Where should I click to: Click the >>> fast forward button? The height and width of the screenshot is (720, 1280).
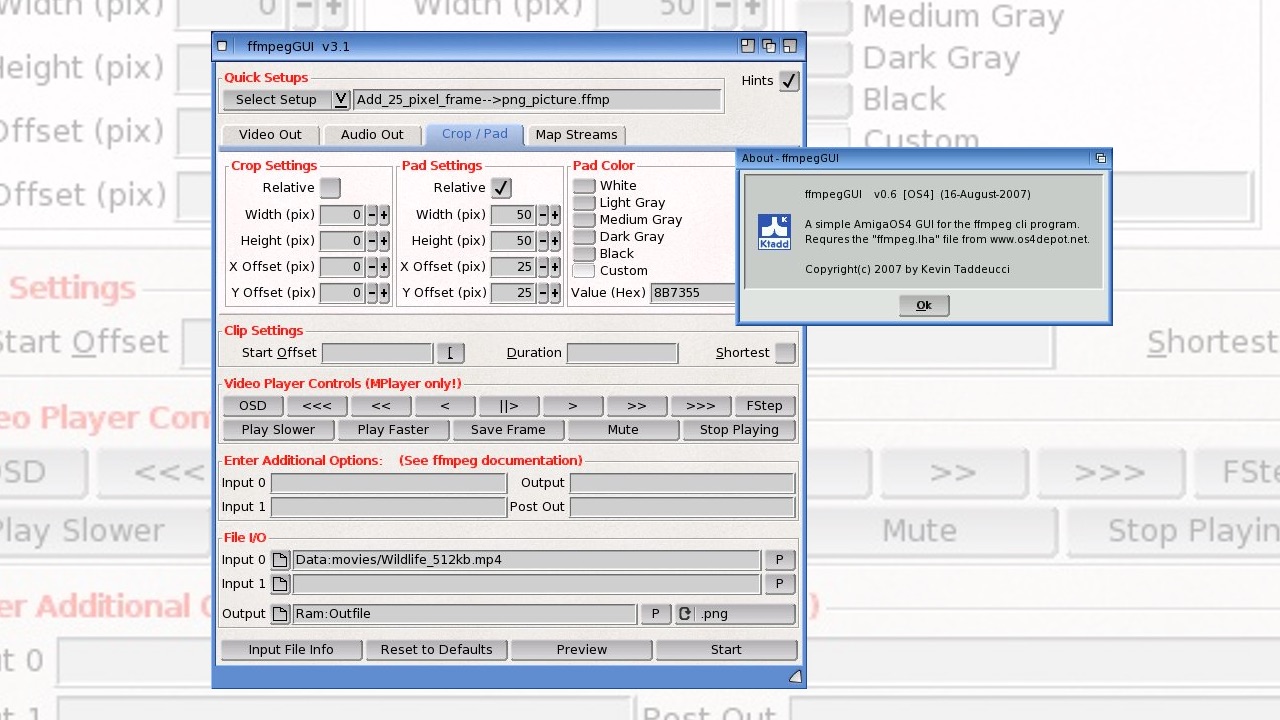[701, 406]
